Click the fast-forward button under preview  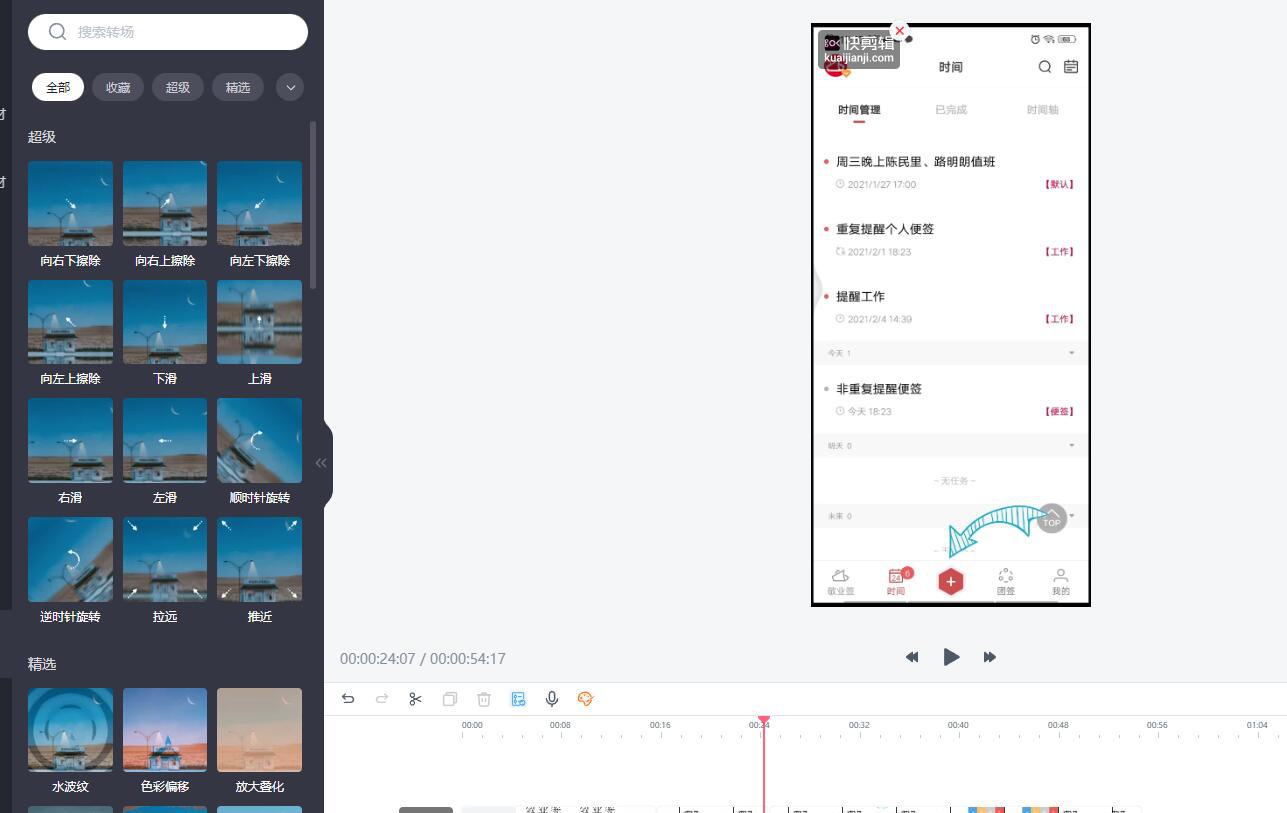990,657
